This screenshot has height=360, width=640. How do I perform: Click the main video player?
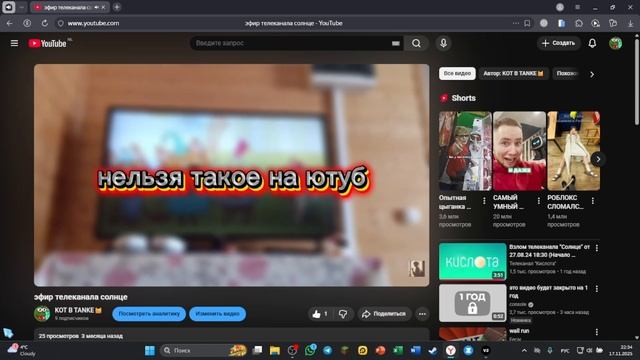click(231, 175)
